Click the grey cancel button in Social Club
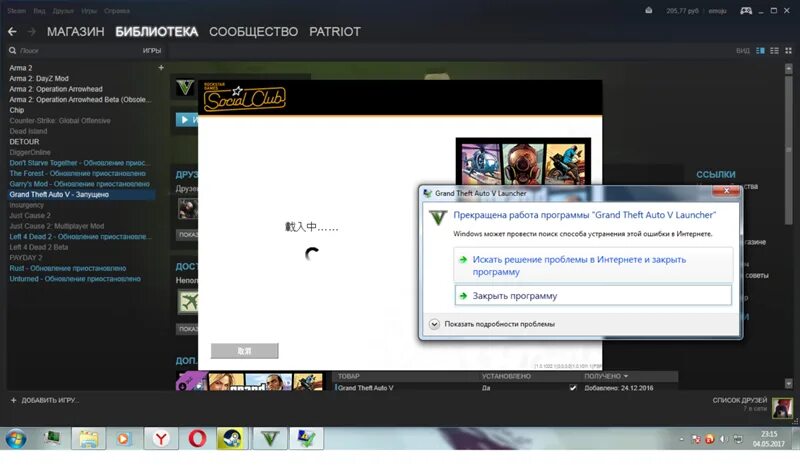Screen dimensions: 800x465 (x=244, y=351)
